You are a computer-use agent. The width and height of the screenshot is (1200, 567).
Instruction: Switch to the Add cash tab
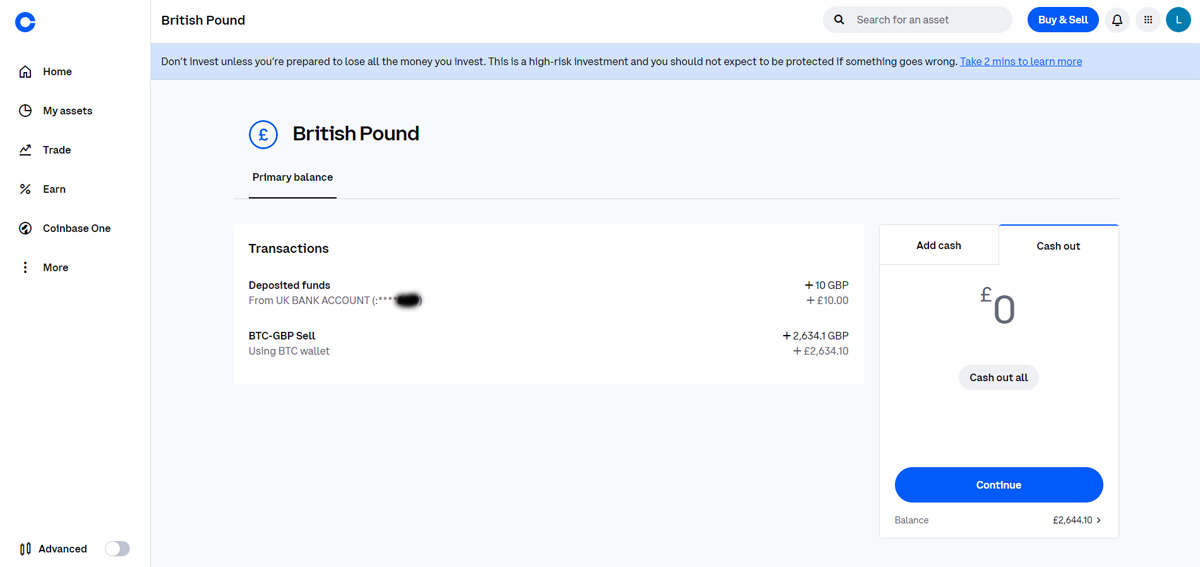(938, 245)
